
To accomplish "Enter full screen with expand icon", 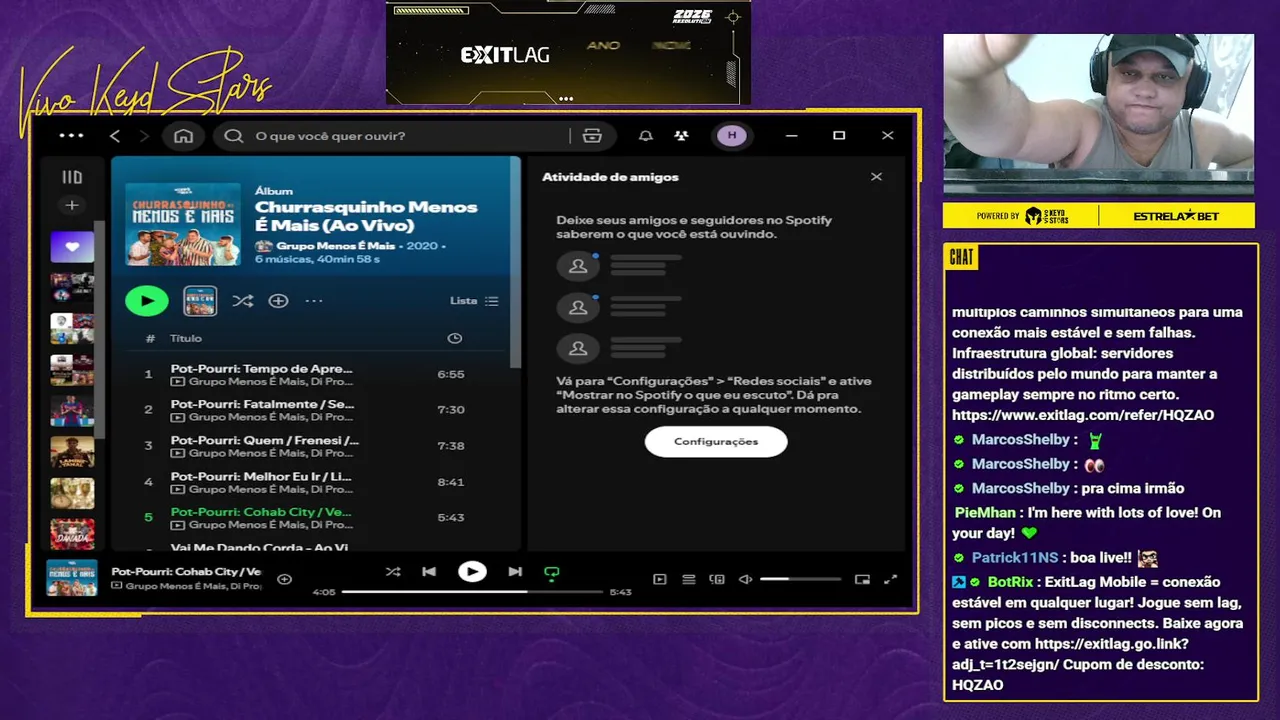I will [890, 579].
